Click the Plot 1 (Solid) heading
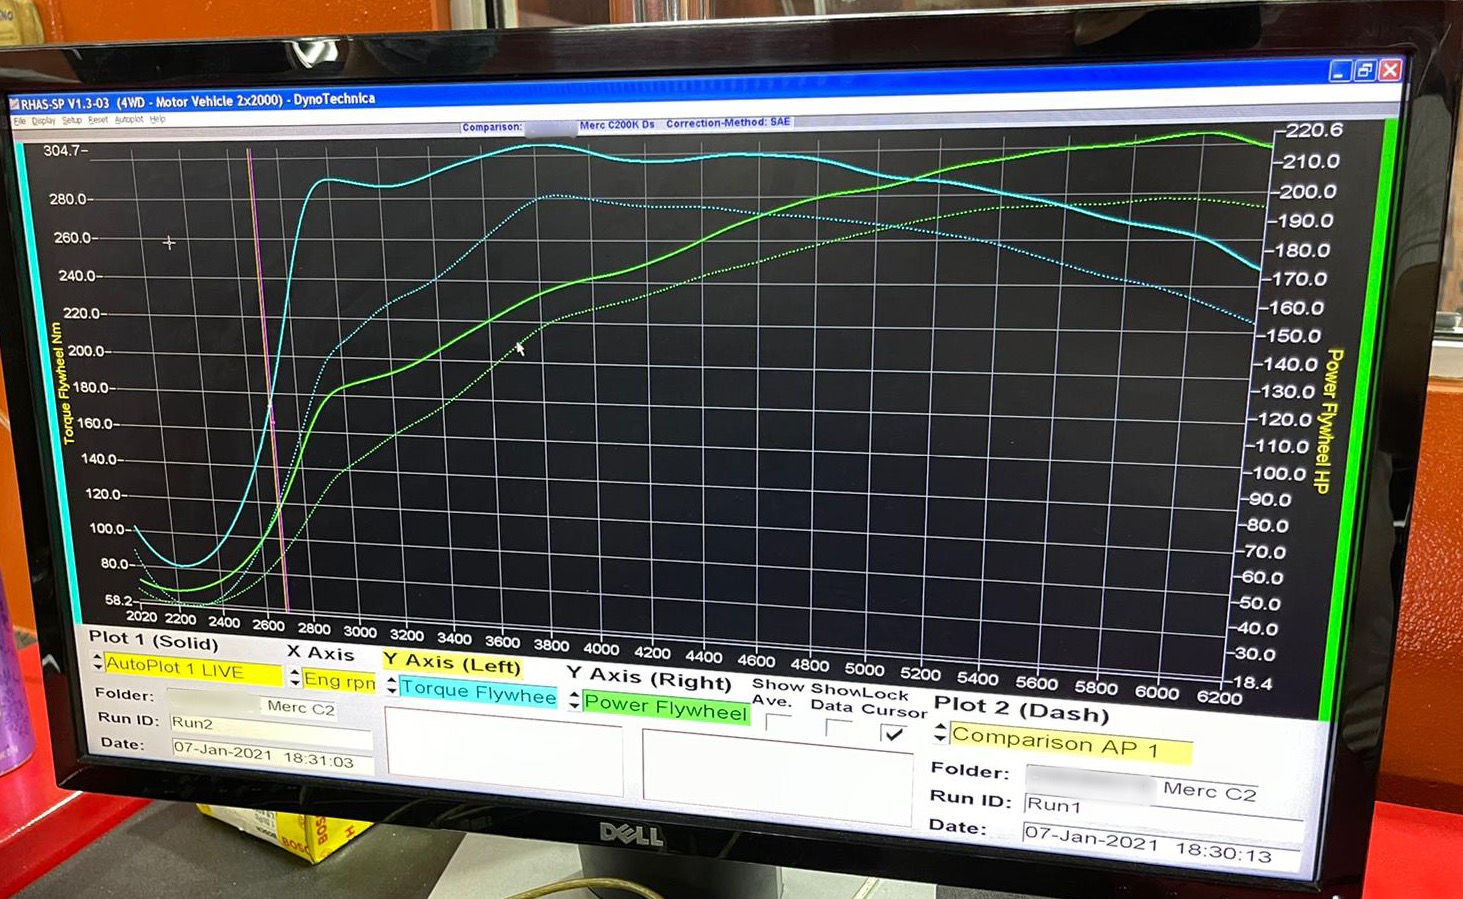 tap(153, 639)
